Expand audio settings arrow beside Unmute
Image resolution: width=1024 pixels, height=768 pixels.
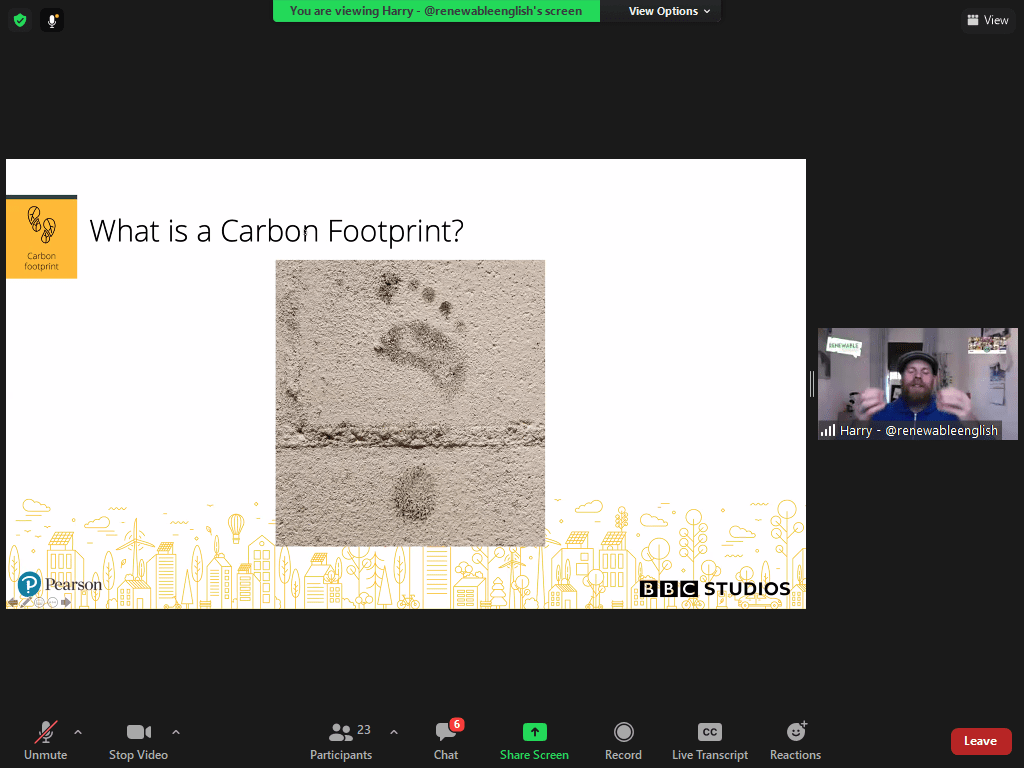click(78, 732)
